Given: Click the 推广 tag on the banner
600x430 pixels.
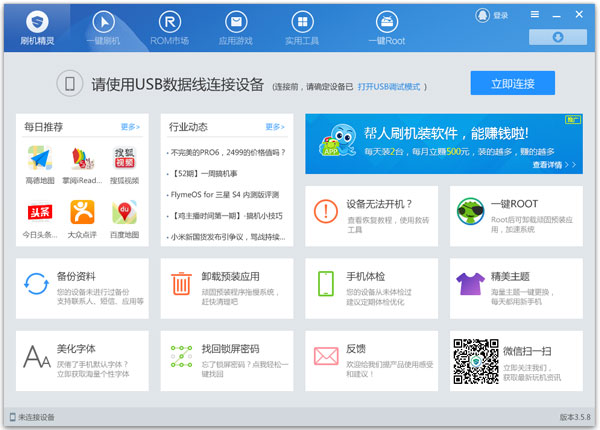Looking at the screenshot, I should click(x=573, y=120).
